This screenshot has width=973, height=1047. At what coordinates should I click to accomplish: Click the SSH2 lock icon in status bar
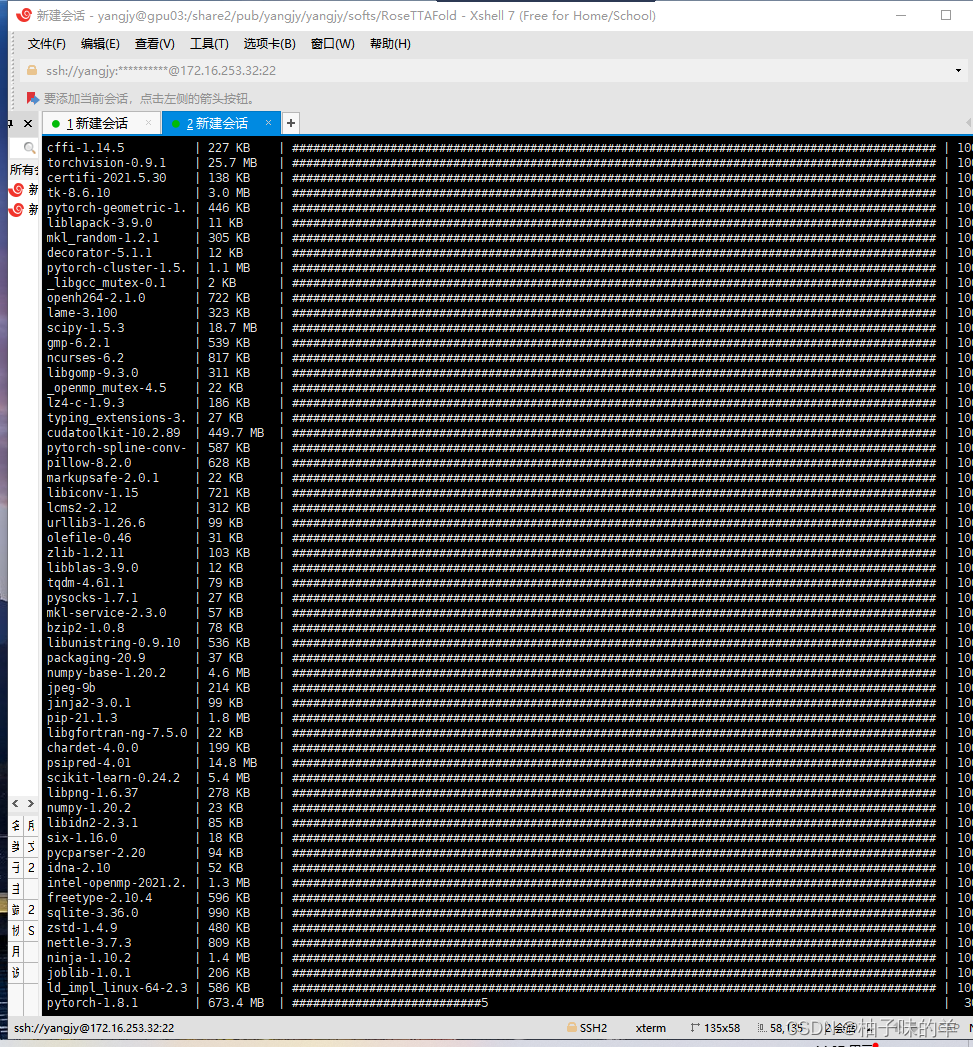coord(572,1028)
